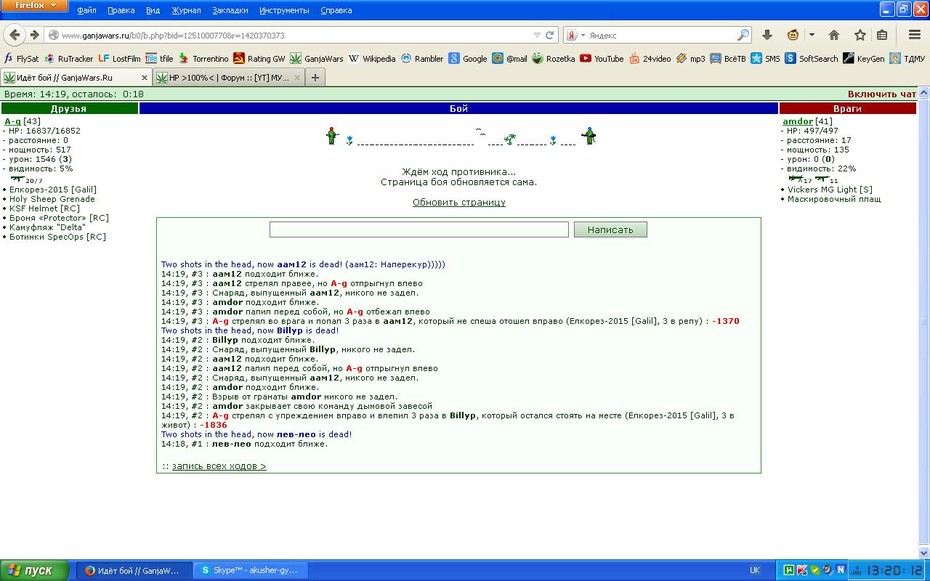The height and width of the screenshot is (581, 930).
Task: Click the Обновить страницу link
Action: pos(458,202)
